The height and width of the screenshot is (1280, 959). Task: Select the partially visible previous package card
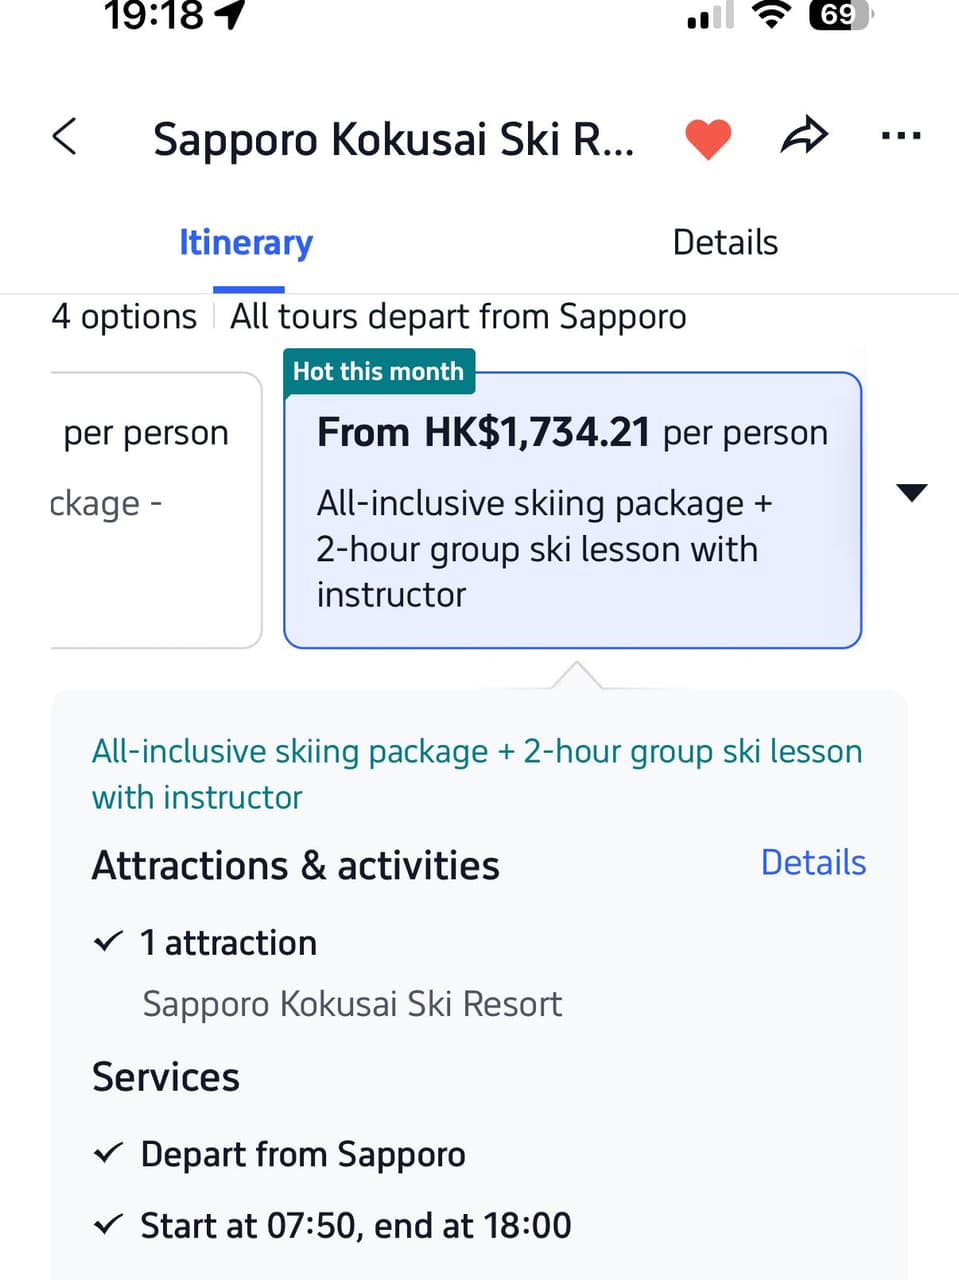(156, 510)
